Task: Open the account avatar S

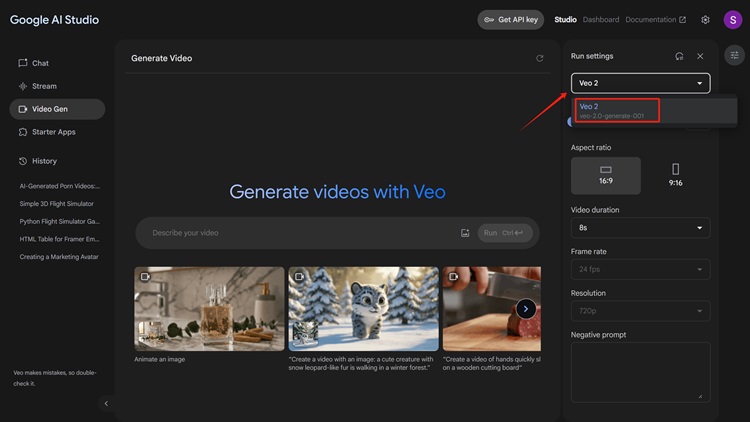Action: (x=733, y=20)
